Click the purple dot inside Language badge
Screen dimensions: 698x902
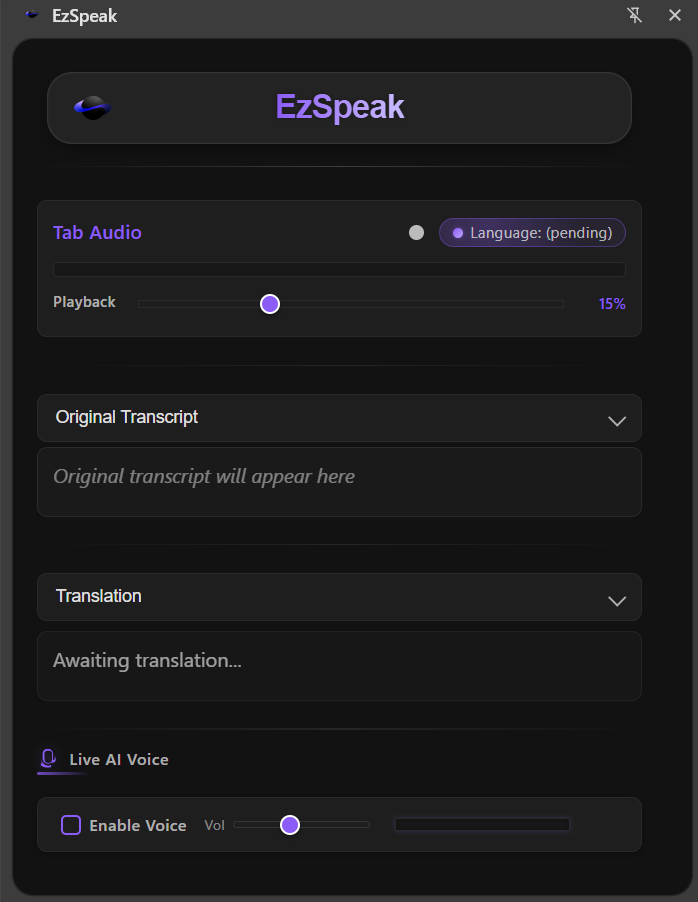click(458, 233)
